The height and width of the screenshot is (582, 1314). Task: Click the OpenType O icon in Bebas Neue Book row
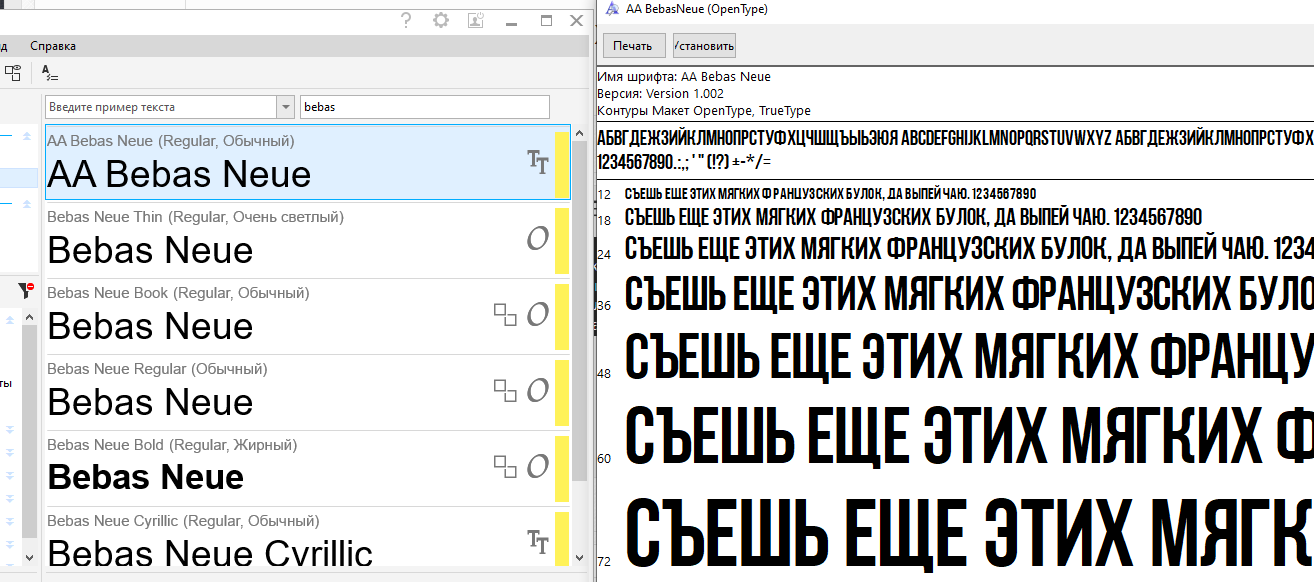538,314
